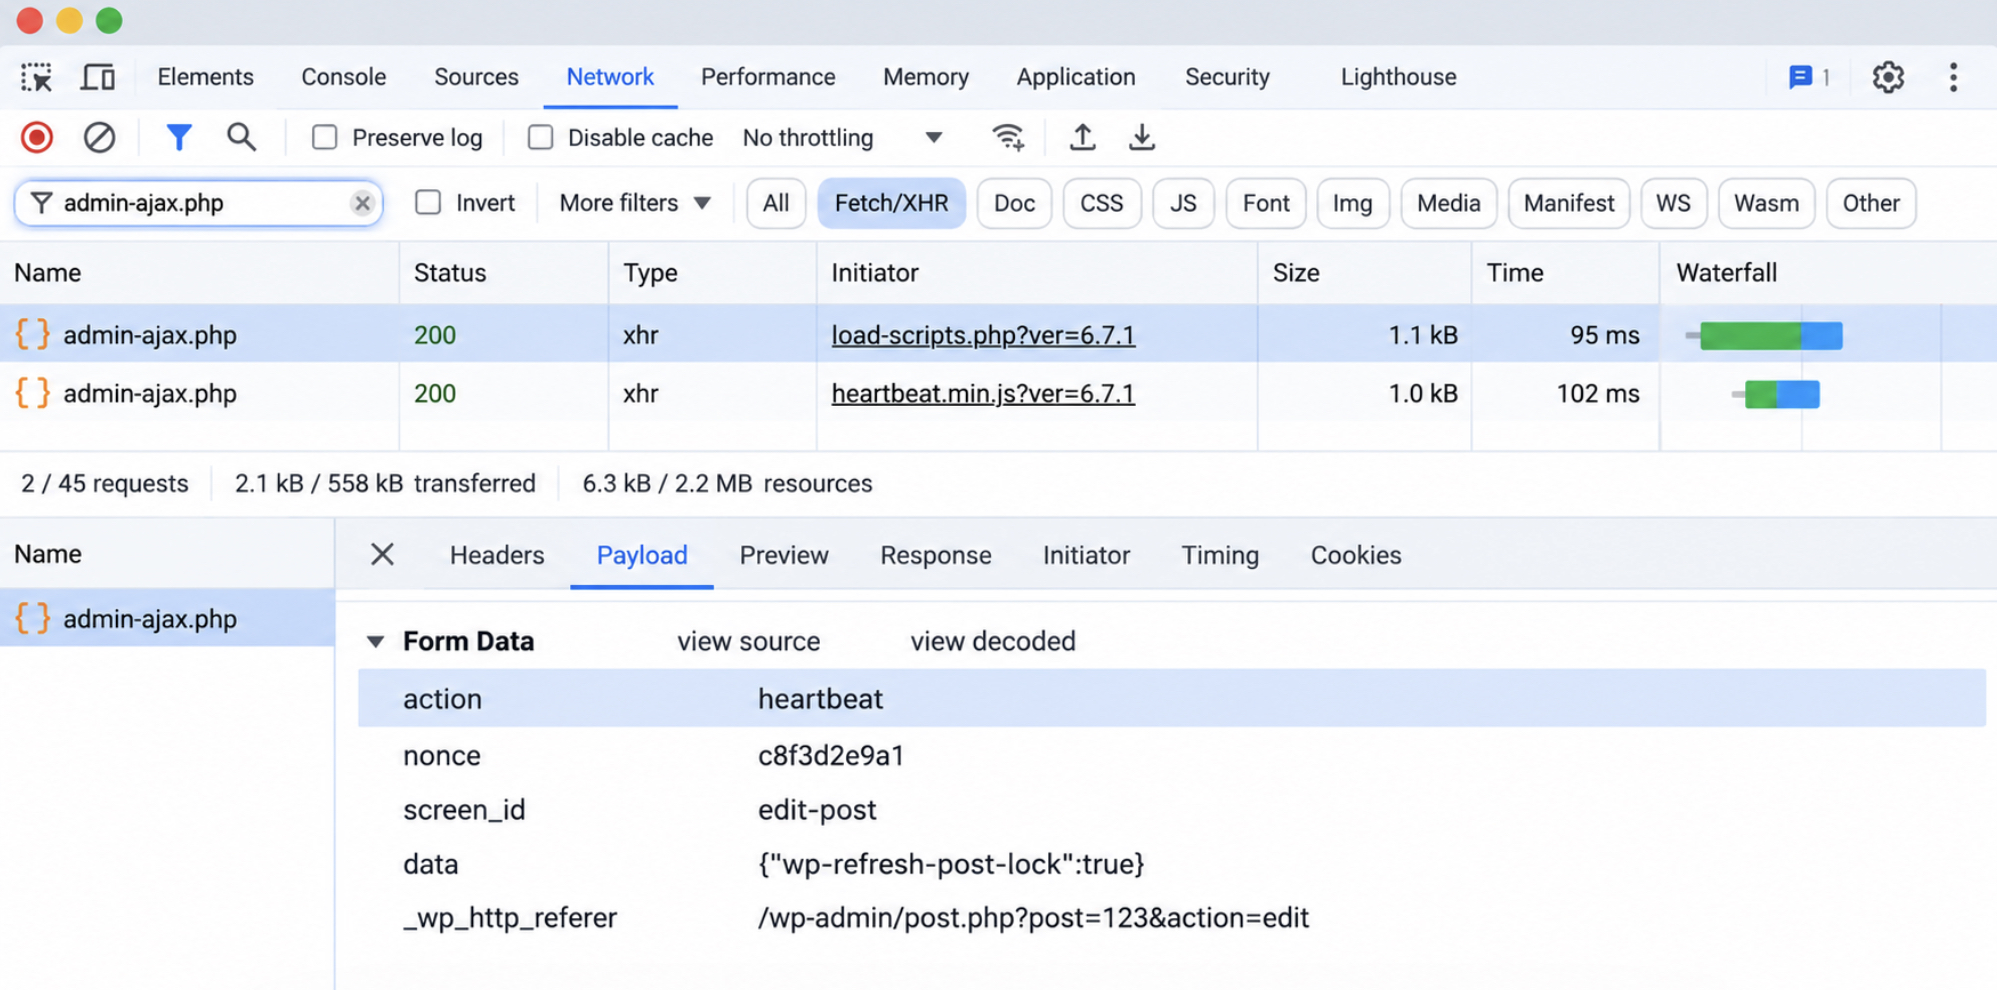Click view source for Form Data
Screen dimensions: 1997x990
point(748,641)
